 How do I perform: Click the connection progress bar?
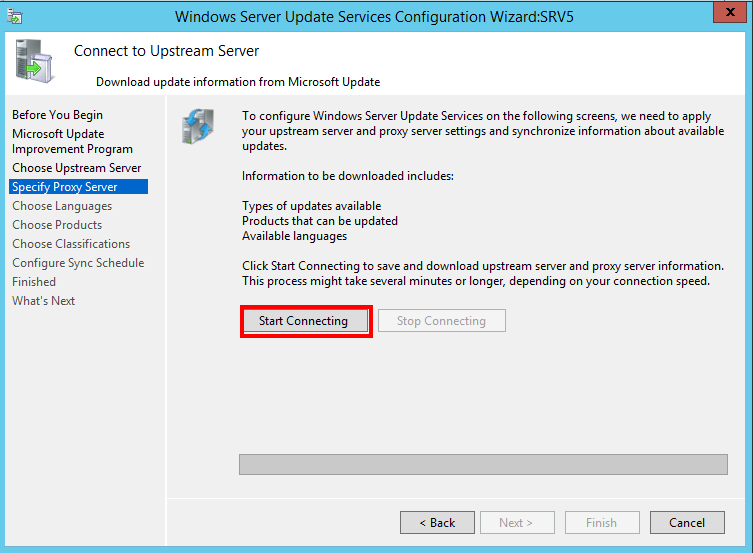click(x=483, y=464)
